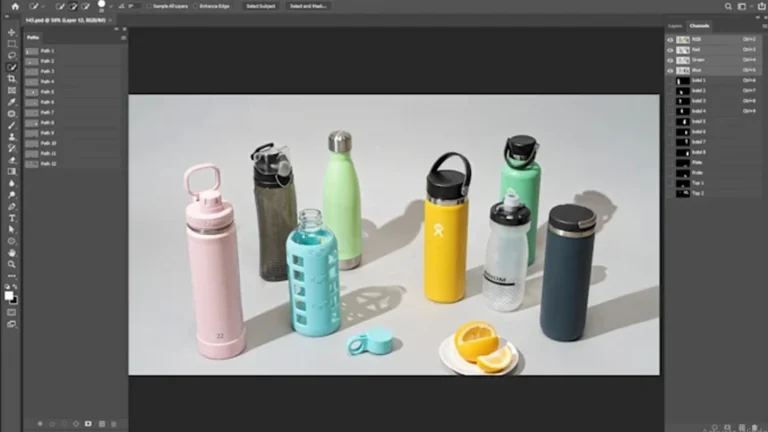Show the bottel 1 channel visibility

pos(670,81)
